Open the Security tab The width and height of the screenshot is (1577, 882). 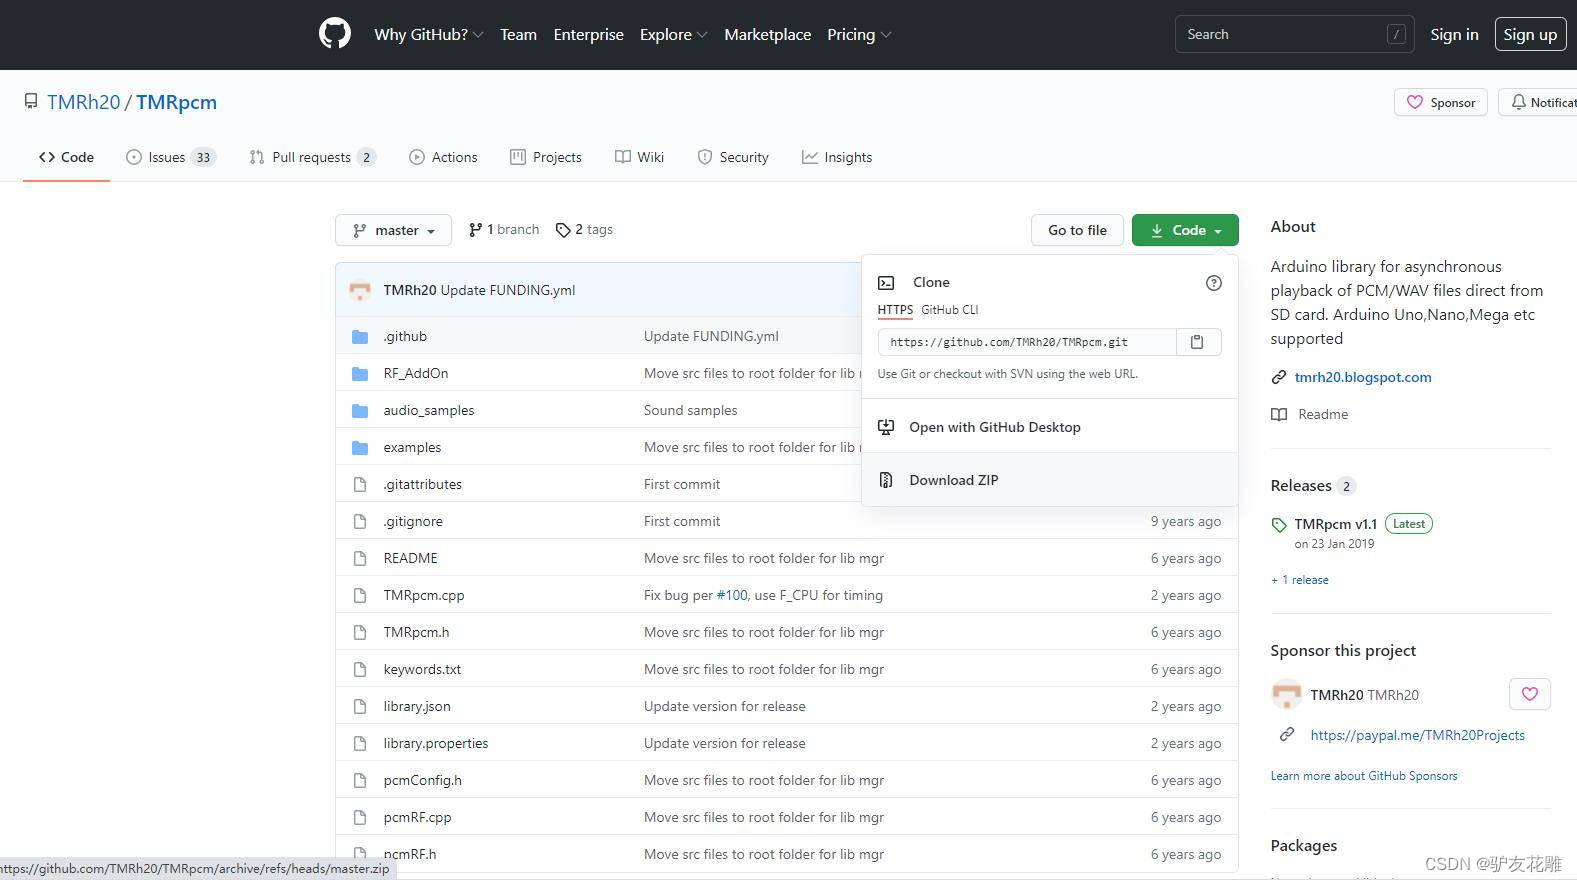coord(733,157)
